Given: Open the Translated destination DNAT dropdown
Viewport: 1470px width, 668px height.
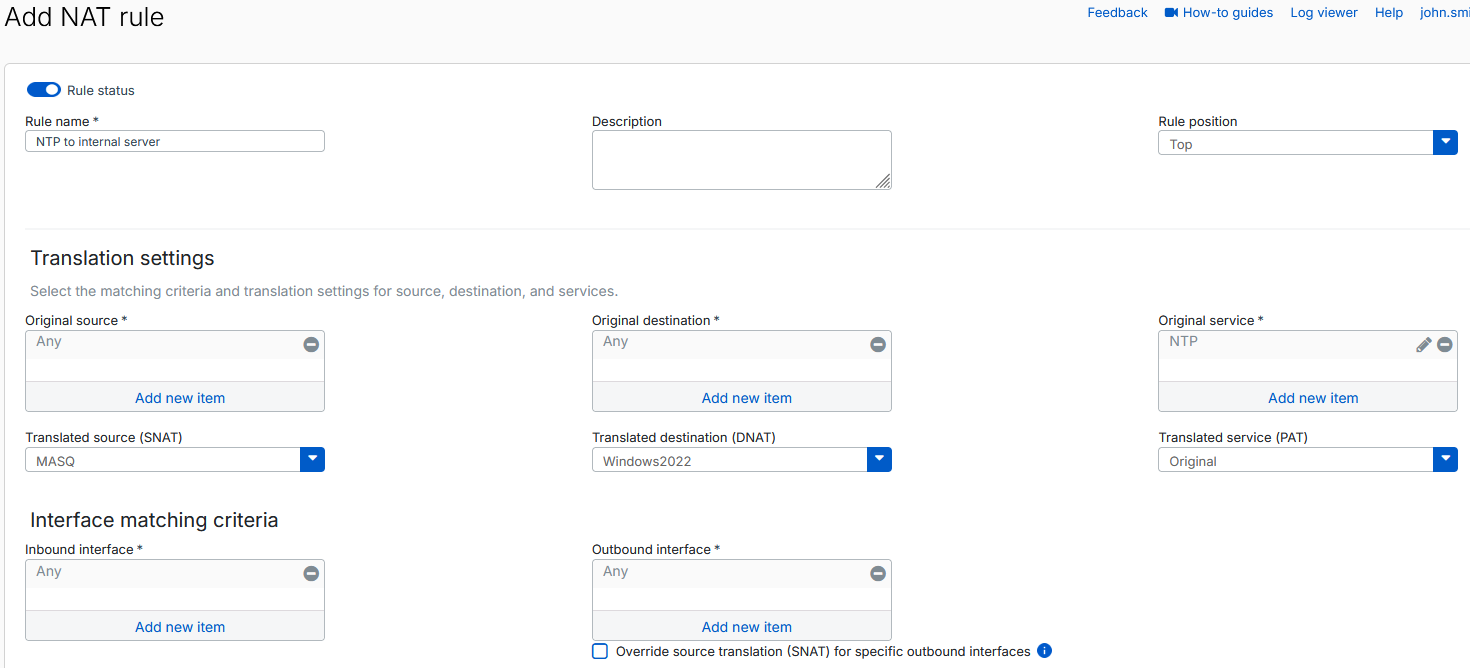Looking at the screenshot, I should [x=879, y=459].
